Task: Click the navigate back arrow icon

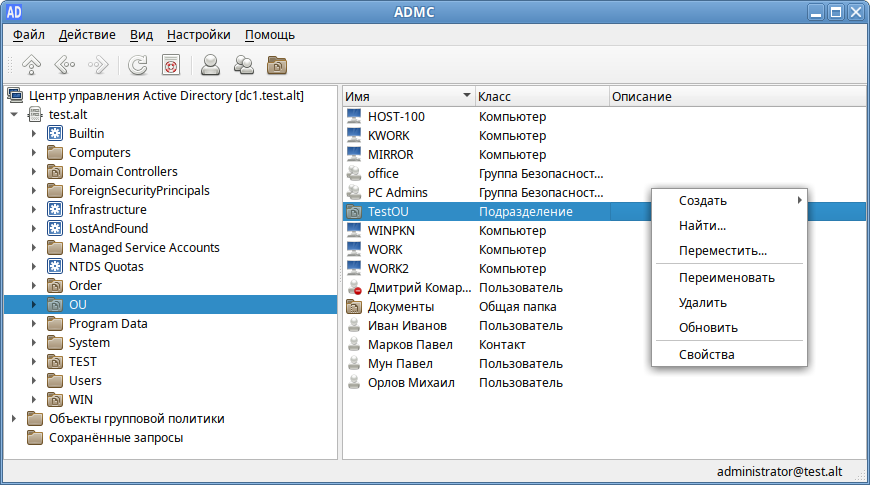Action: tap(65, 65)
